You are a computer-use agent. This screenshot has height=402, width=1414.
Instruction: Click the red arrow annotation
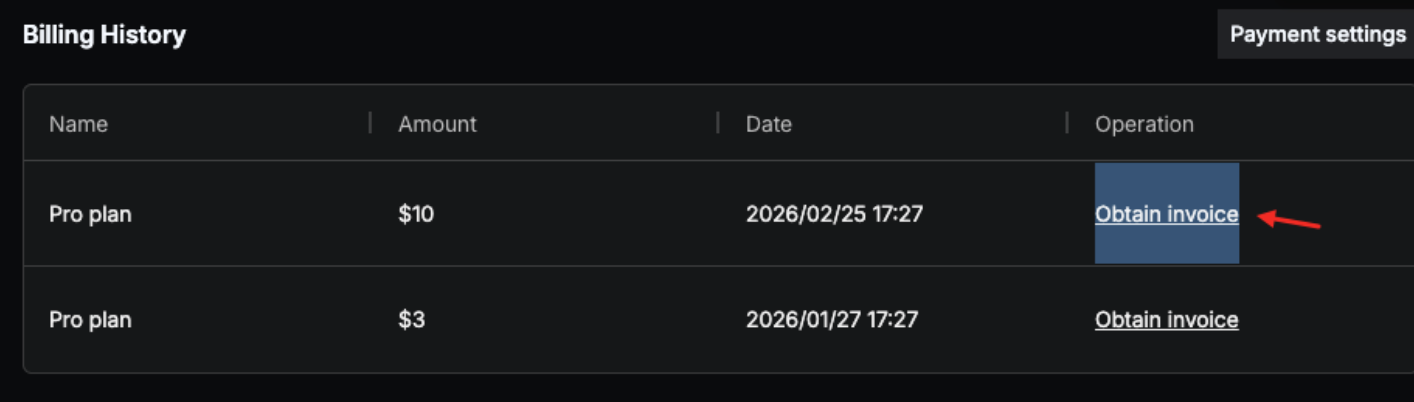click(x=1290, y=219)
